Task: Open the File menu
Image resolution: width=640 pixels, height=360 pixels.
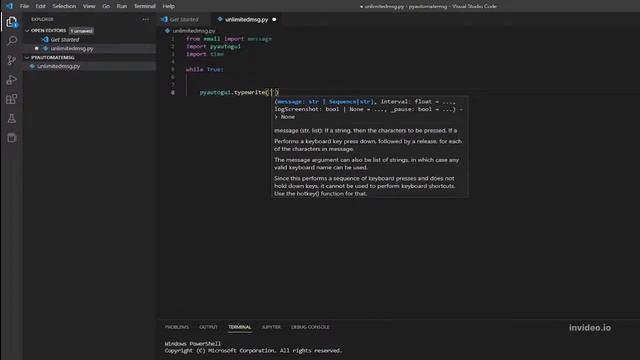Action: pos(24,6)
